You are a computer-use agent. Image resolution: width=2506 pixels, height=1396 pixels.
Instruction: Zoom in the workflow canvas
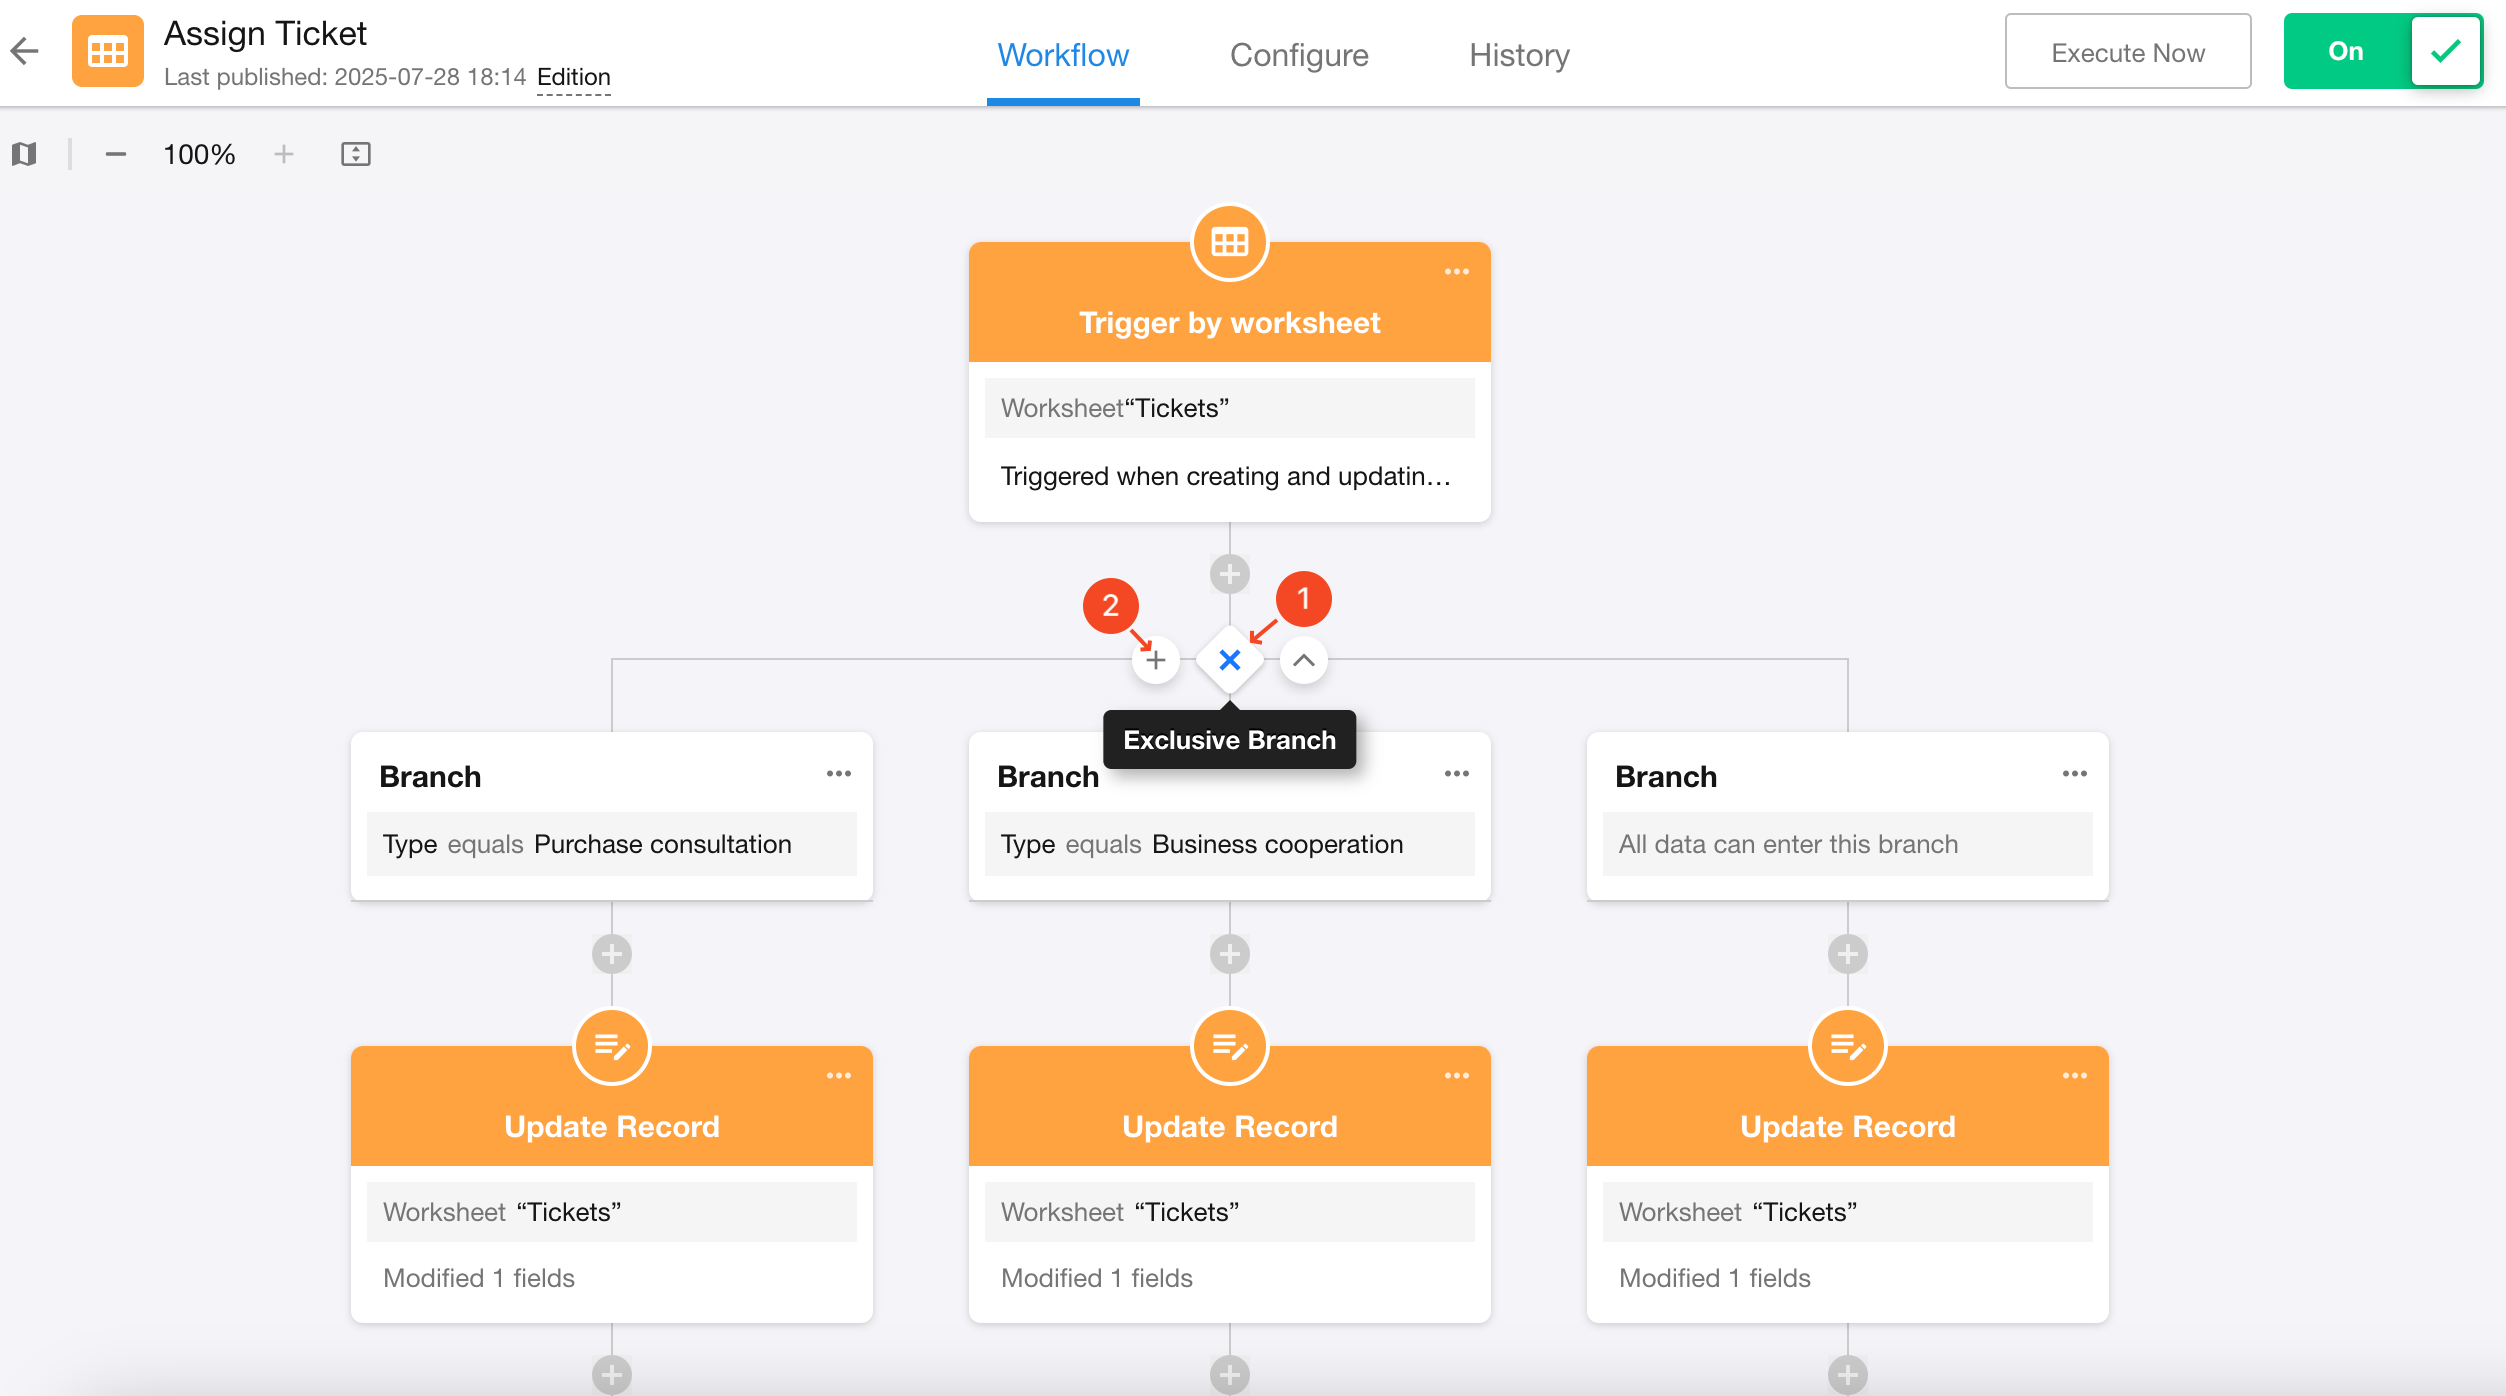(284, 154)
